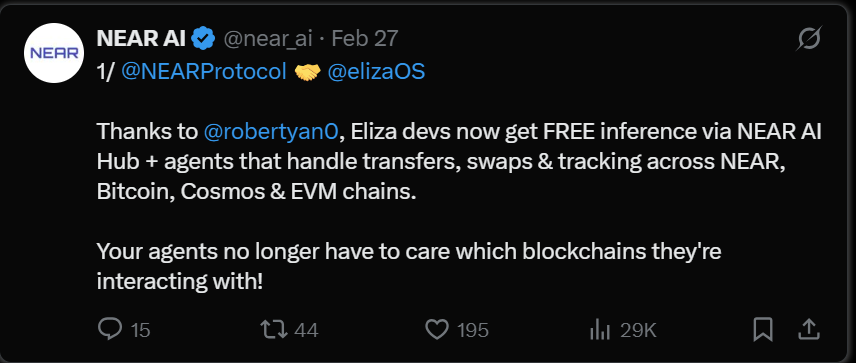856x363 pixels.
Task: Click the 15 replies count
Action: click(x=141, y=330)
